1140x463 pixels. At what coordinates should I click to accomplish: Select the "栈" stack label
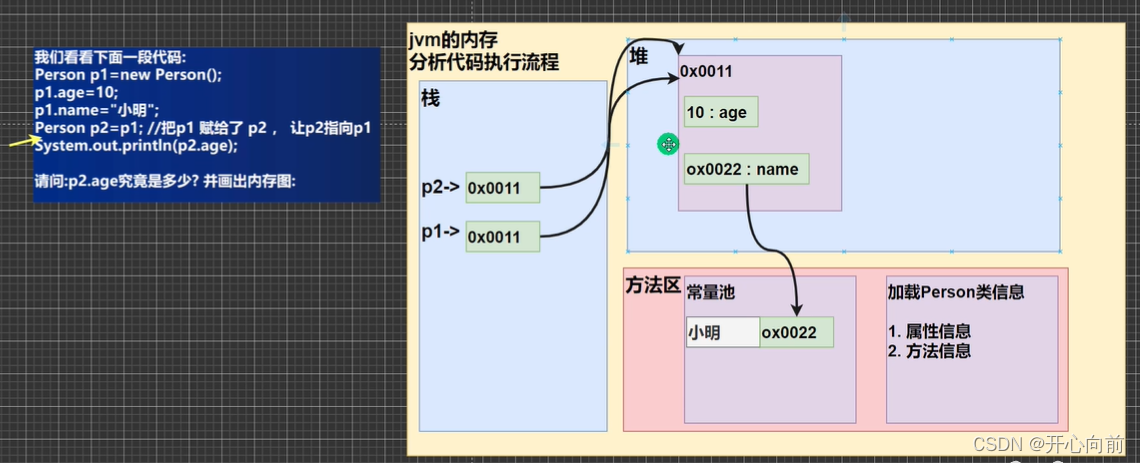coord(430,98)
